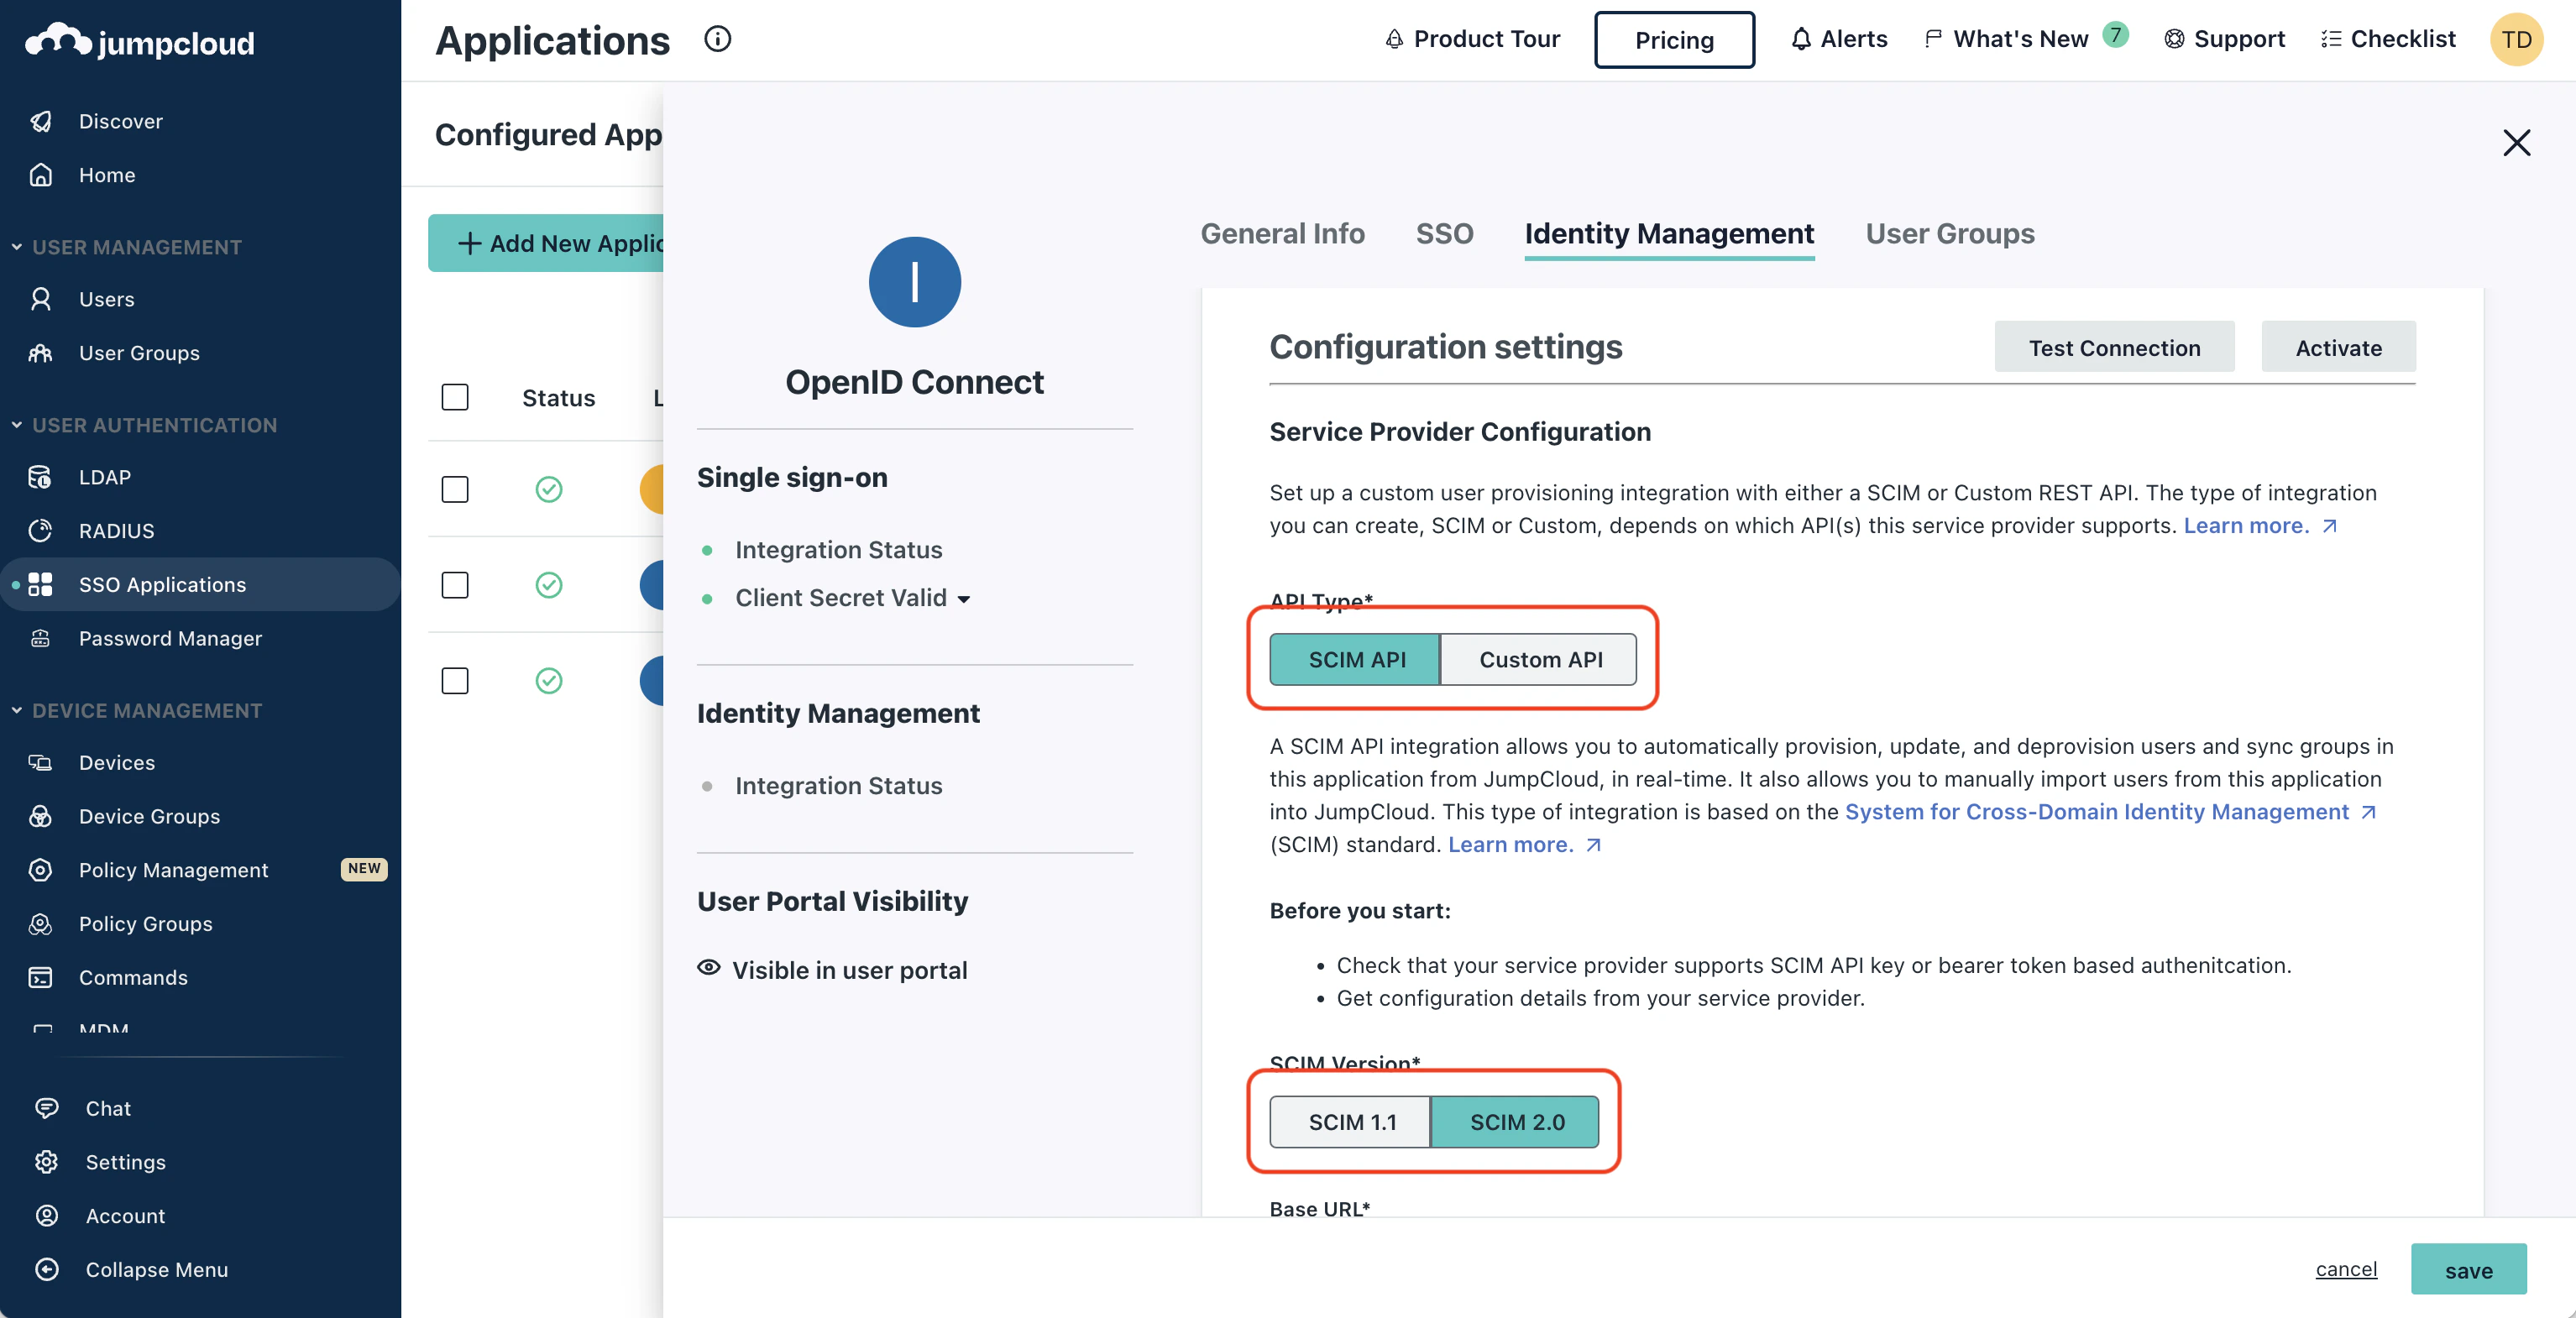Click Integration Status under Identity Management
Screen dimensions: 2576x1318
pyautogui.click(x=838, y=786)
